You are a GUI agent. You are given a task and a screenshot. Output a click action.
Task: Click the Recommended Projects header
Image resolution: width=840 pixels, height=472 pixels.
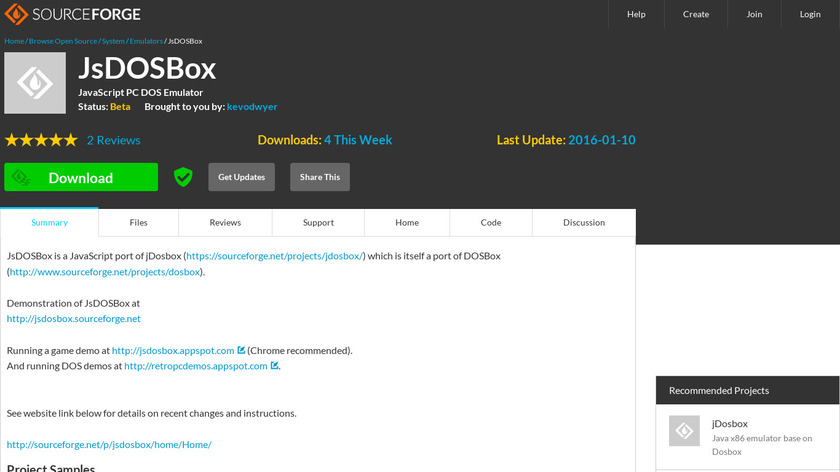[x=747, y=390]
